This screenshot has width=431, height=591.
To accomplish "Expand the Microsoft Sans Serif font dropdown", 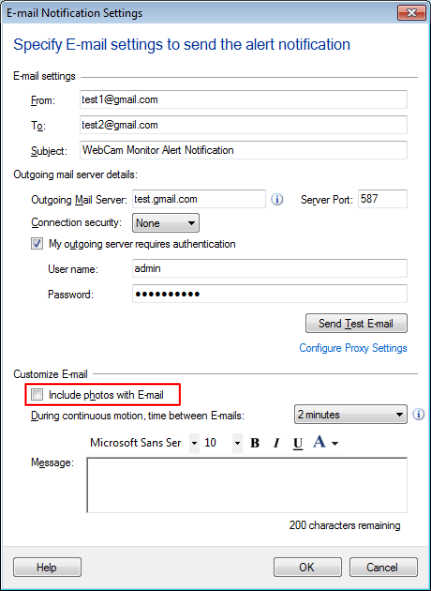I will click(194, 442).
